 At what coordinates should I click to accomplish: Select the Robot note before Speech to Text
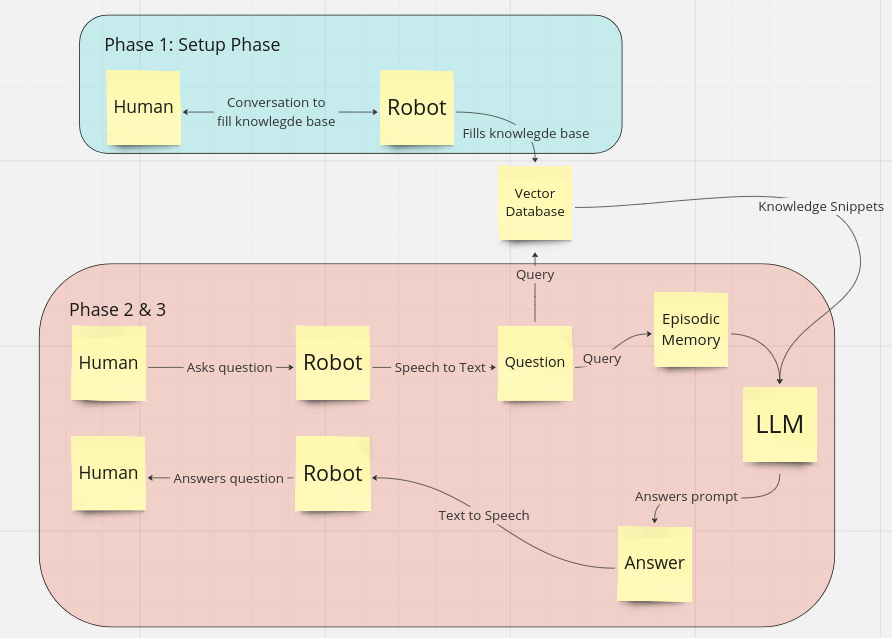(x=332, y=363)
